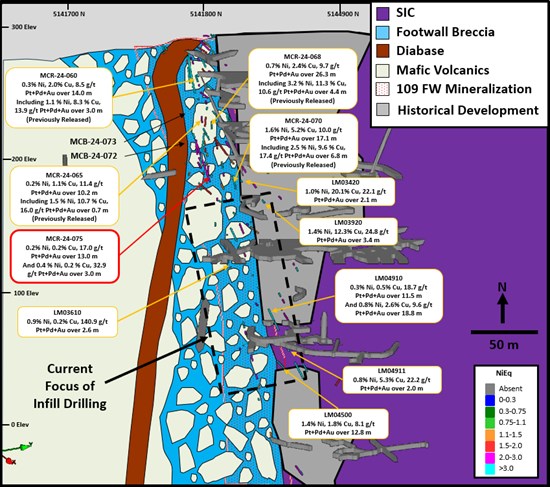The image size is (550, 487).
Task: Click the 50 m scale bar
Action: [504, 332]
